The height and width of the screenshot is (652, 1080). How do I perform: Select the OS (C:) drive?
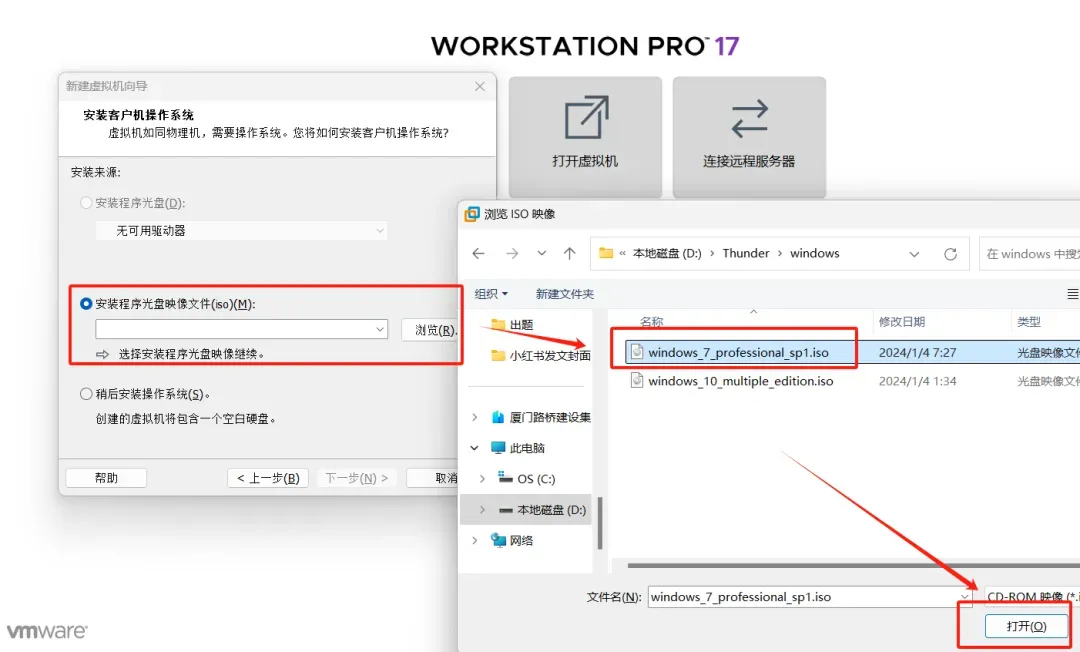point(527,479)
